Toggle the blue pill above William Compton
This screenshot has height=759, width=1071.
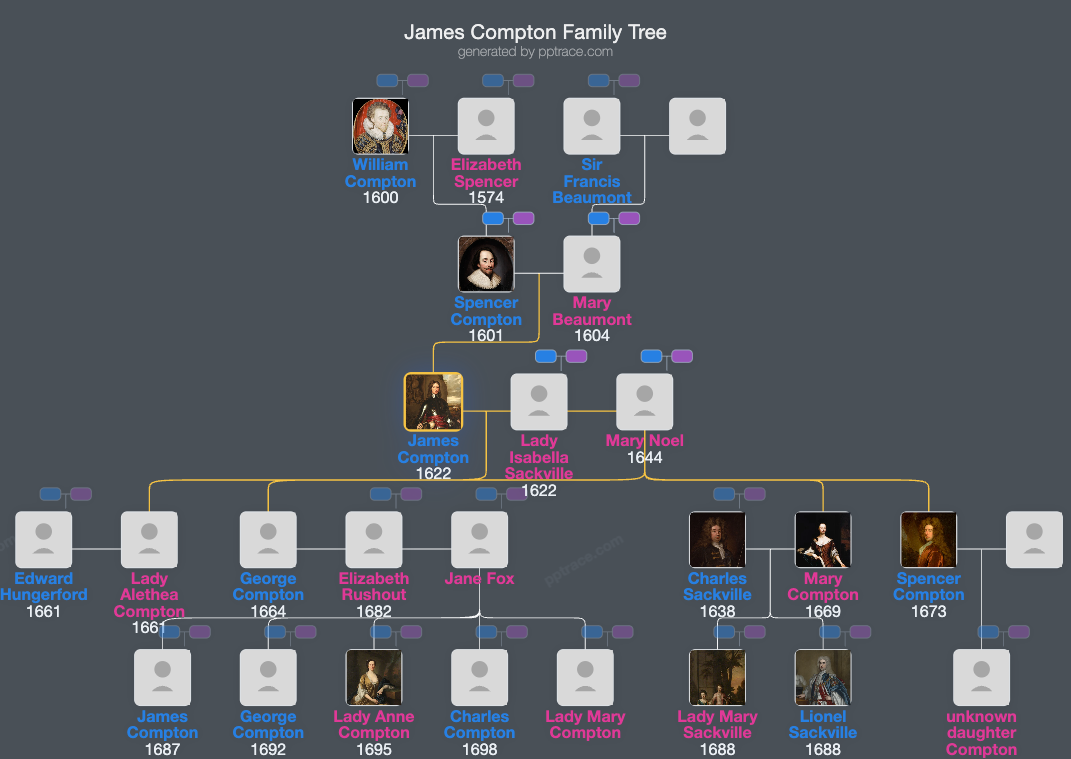click(x=388, y=81)
